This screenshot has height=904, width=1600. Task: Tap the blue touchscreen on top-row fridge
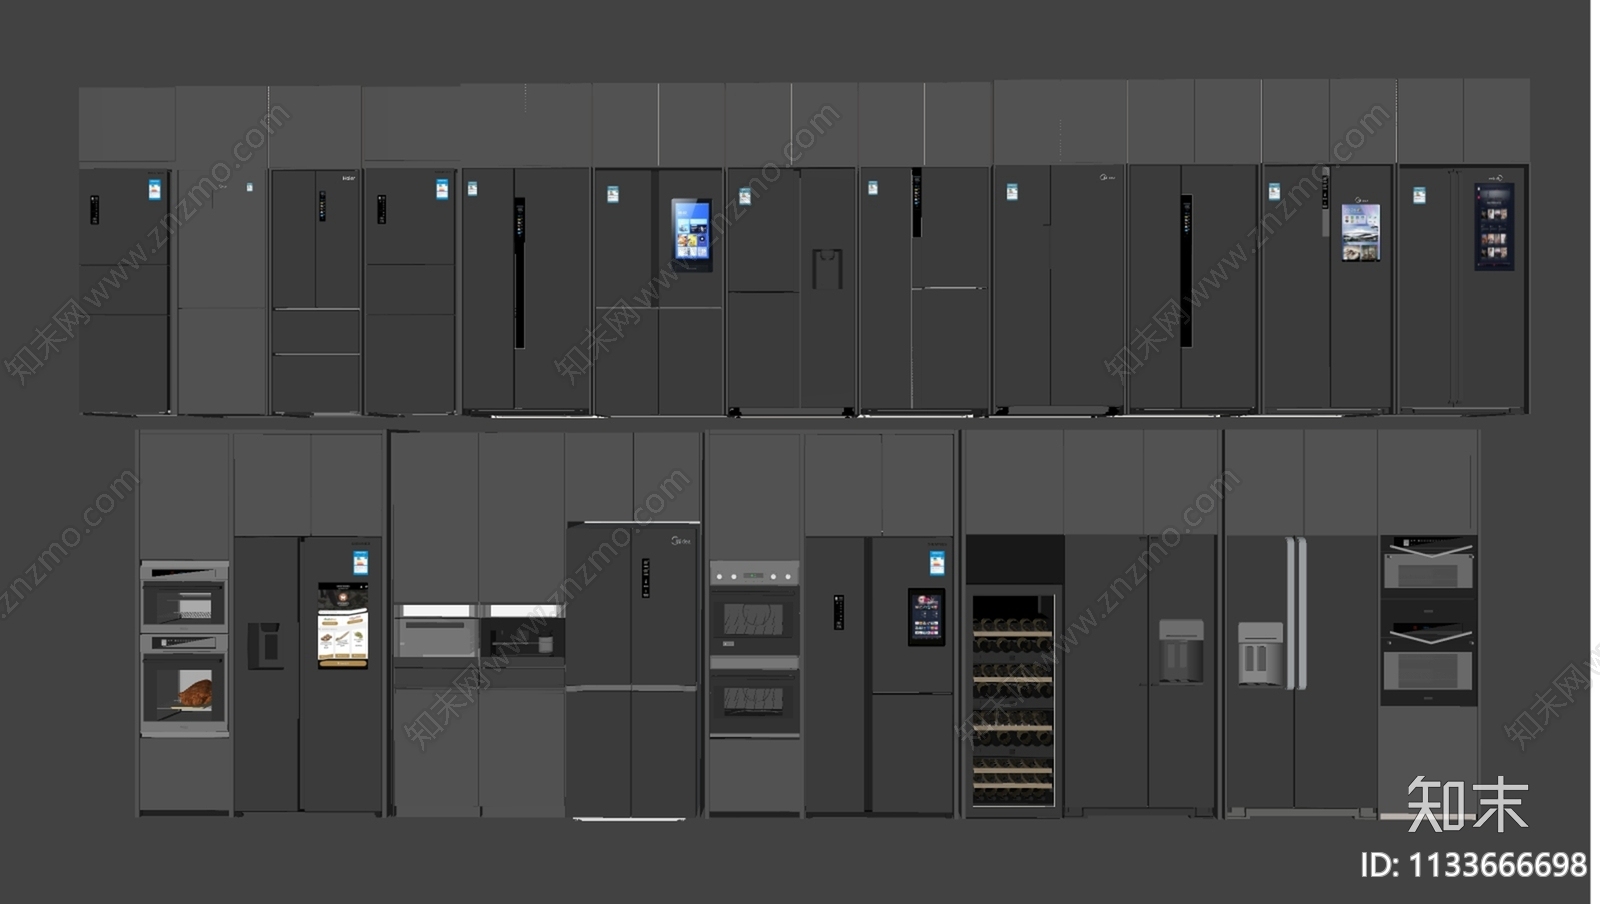click(x=692, y=235)
